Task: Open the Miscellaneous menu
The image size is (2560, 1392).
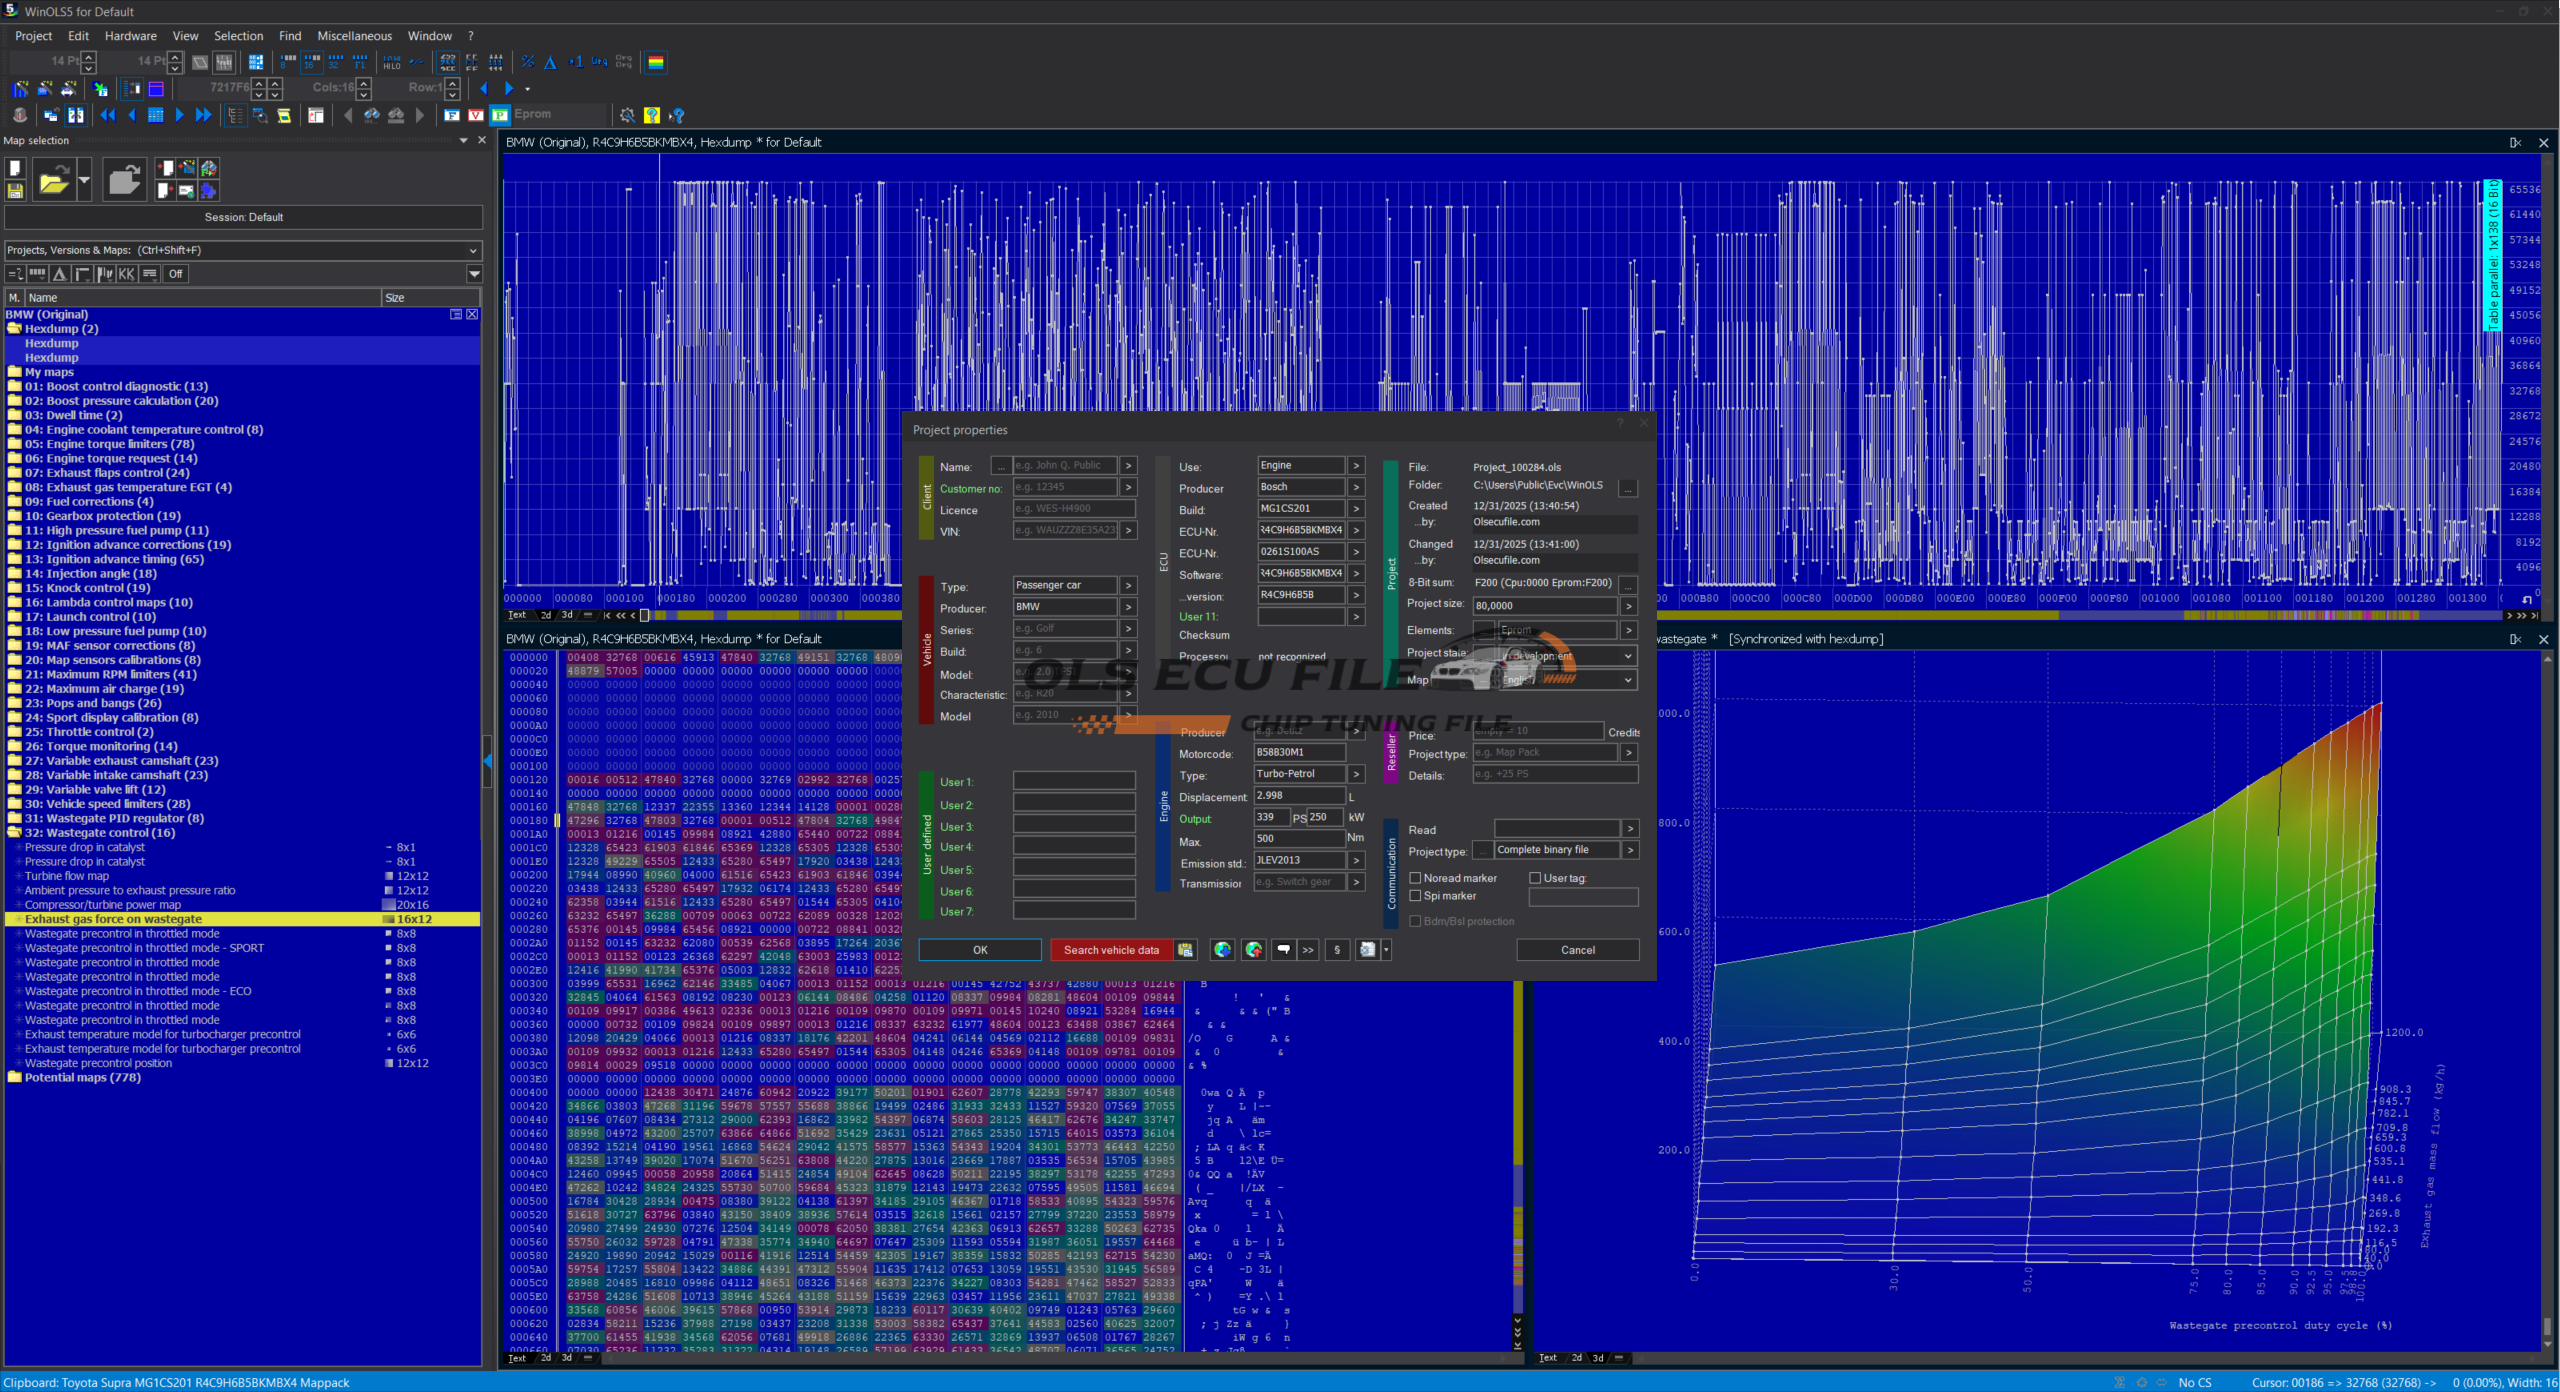Action: point(354,36)
